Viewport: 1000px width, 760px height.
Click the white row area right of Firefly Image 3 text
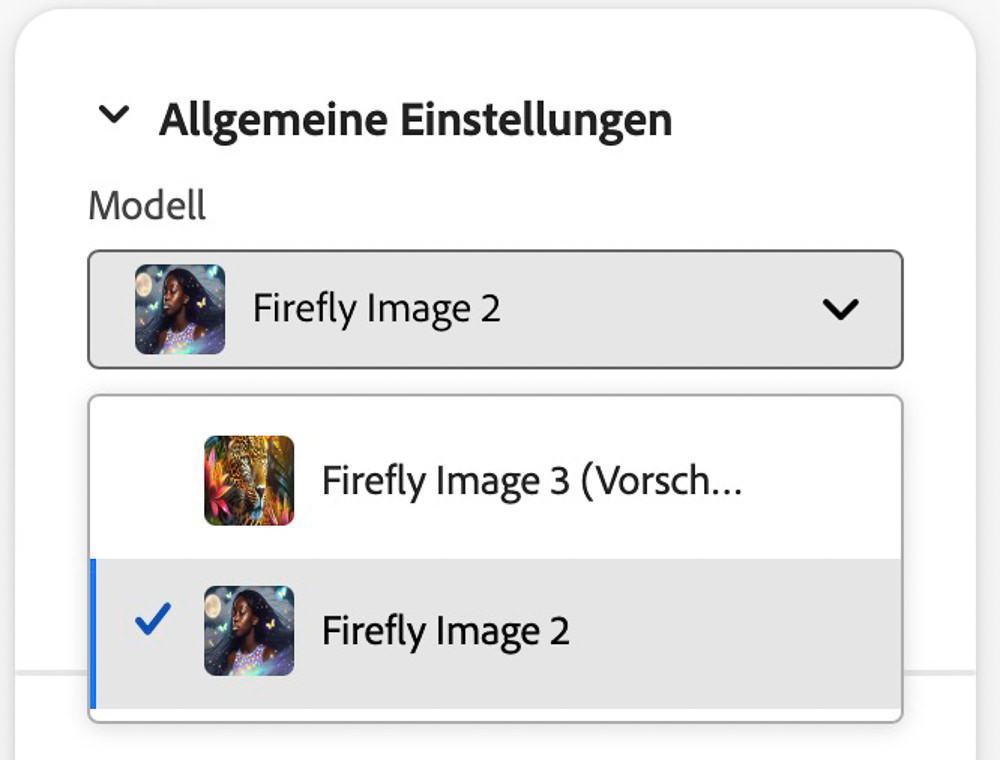(x=823, y=481)
